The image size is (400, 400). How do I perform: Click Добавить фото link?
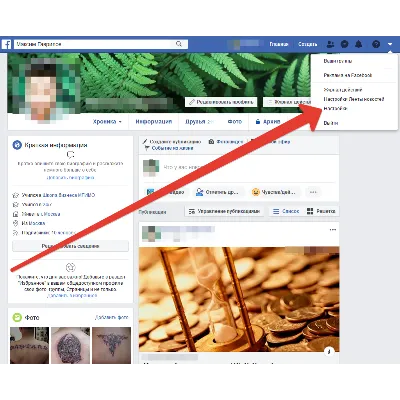coord(111,317)
